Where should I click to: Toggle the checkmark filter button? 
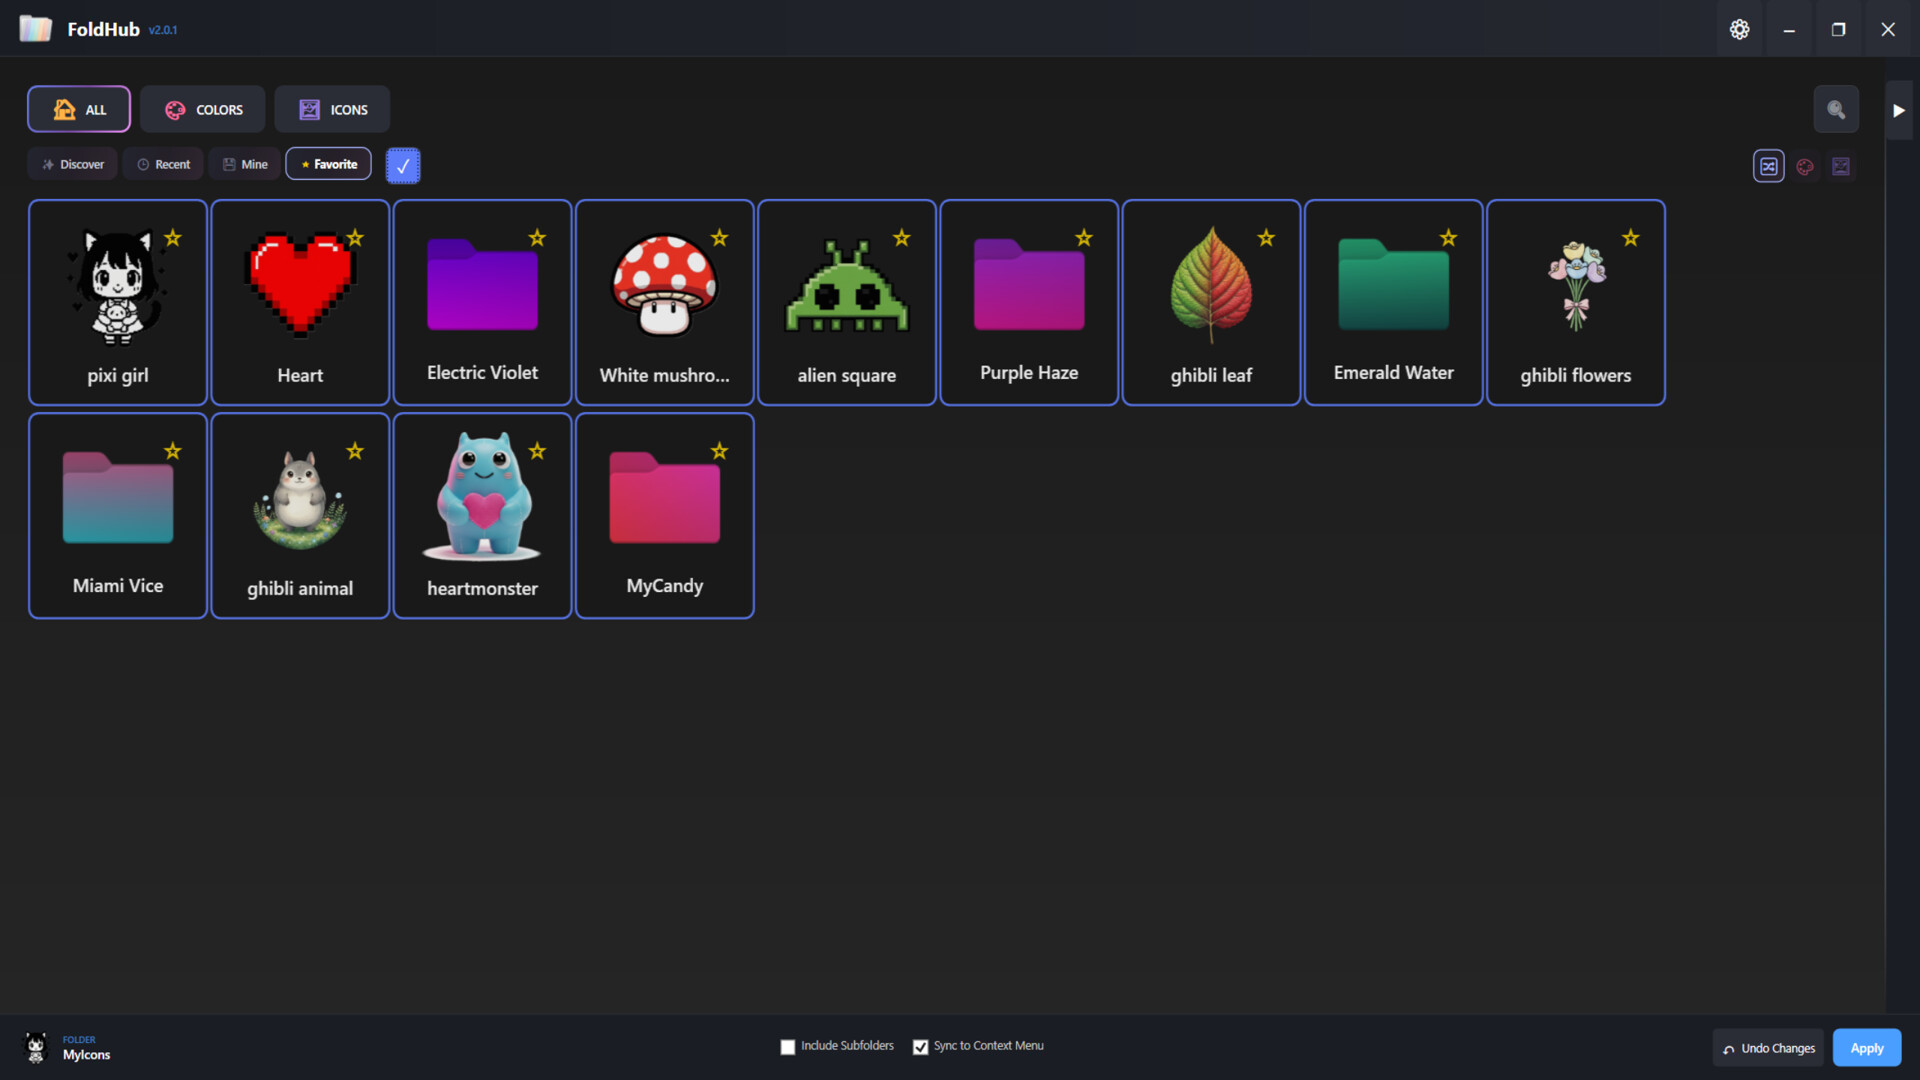(403, 165)
